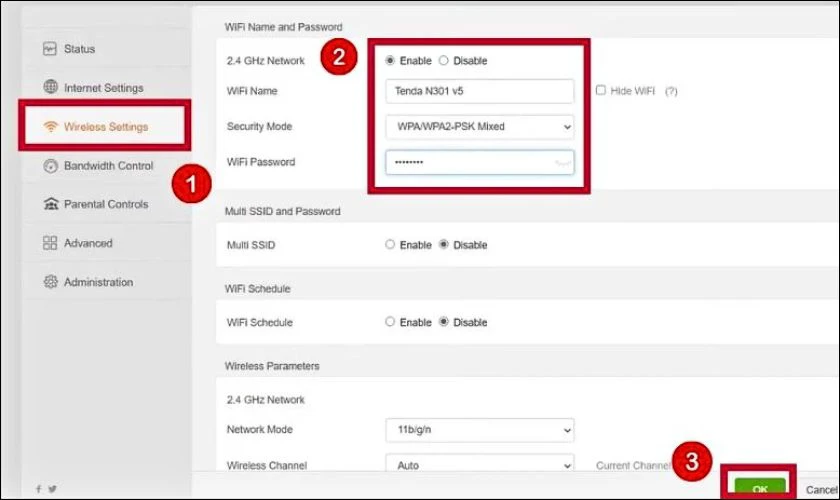Click the WiFi Schedule section heading
The height and width of the screenshot is (500, 840).
tap(257, 289)
